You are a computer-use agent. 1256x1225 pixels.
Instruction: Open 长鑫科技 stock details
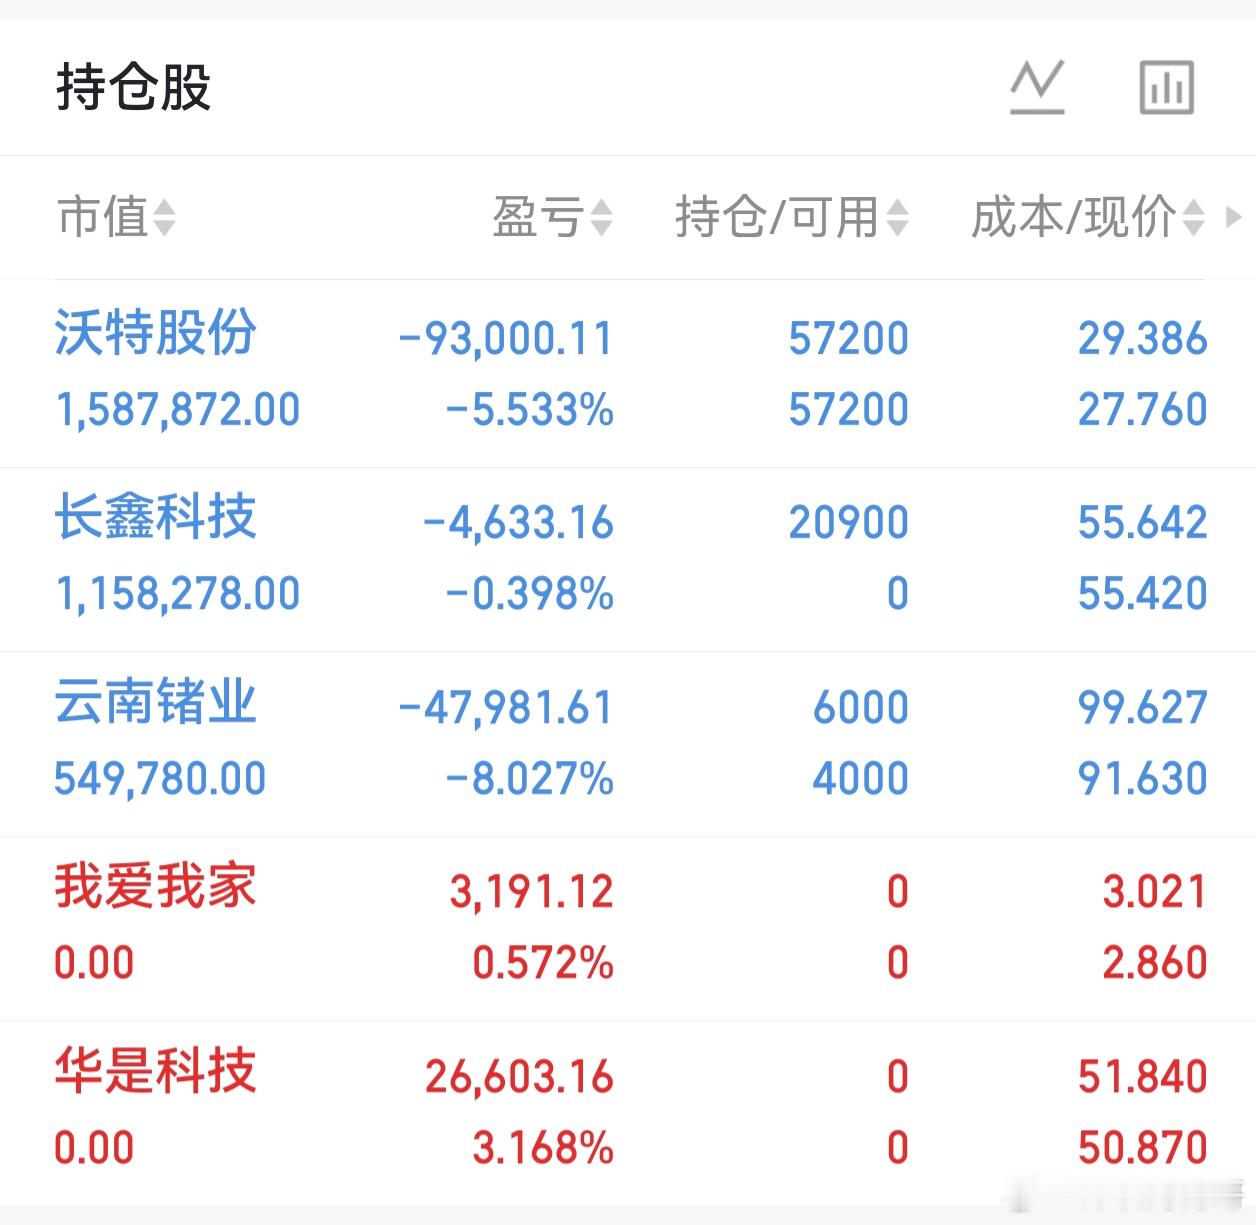point(155,518)
